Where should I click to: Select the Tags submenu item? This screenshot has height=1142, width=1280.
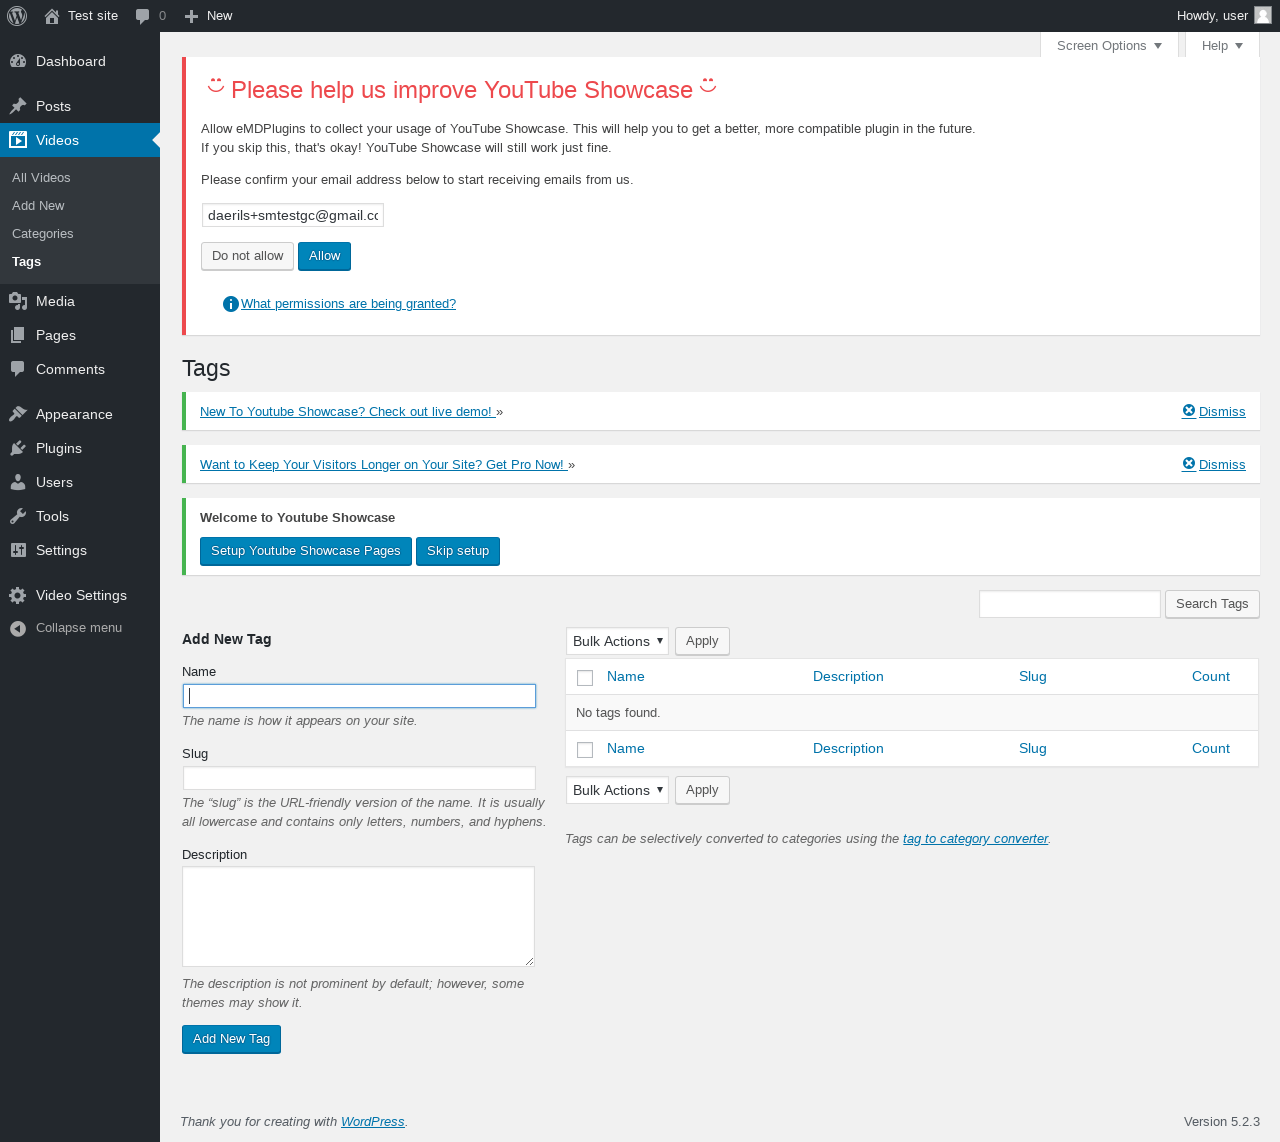[x=27, y=261]
